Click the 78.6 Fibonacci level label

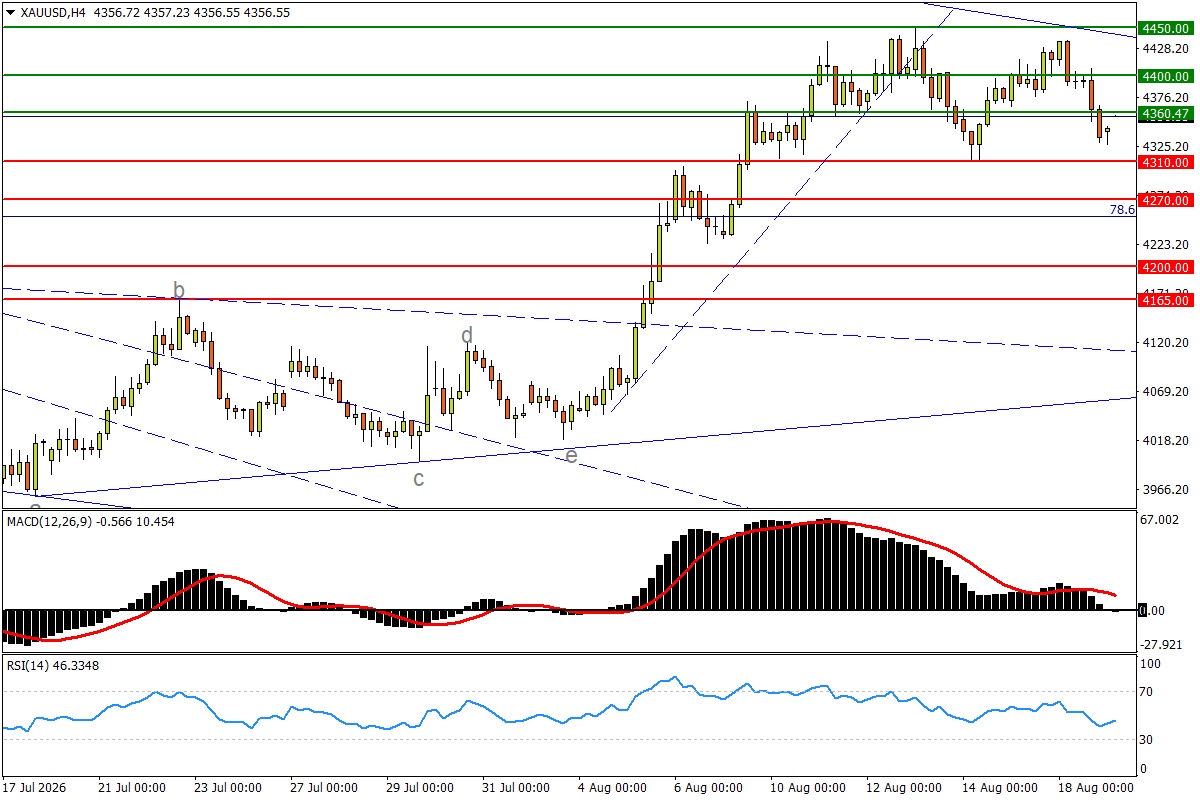point(1122,210)
